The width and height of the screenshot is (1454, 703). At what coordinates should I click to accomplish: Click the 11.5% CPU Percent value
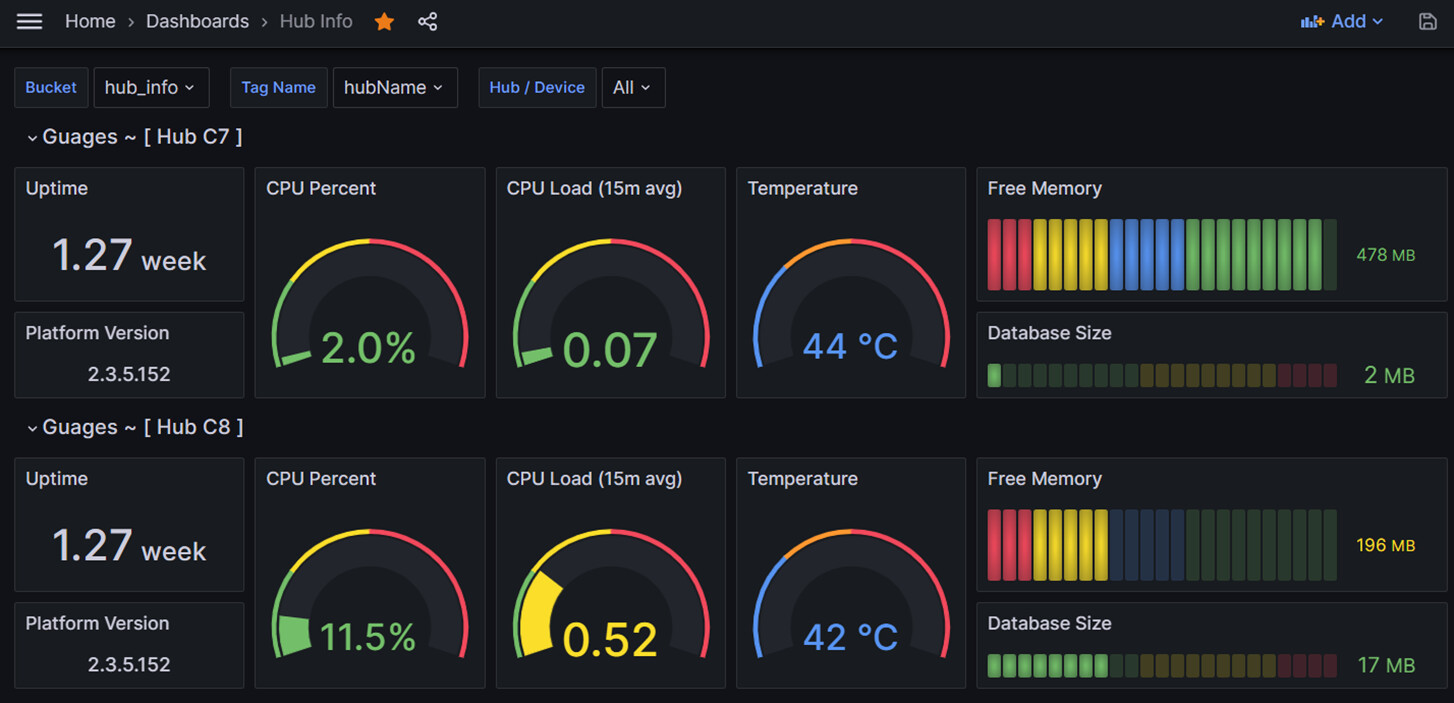(367, 637)
